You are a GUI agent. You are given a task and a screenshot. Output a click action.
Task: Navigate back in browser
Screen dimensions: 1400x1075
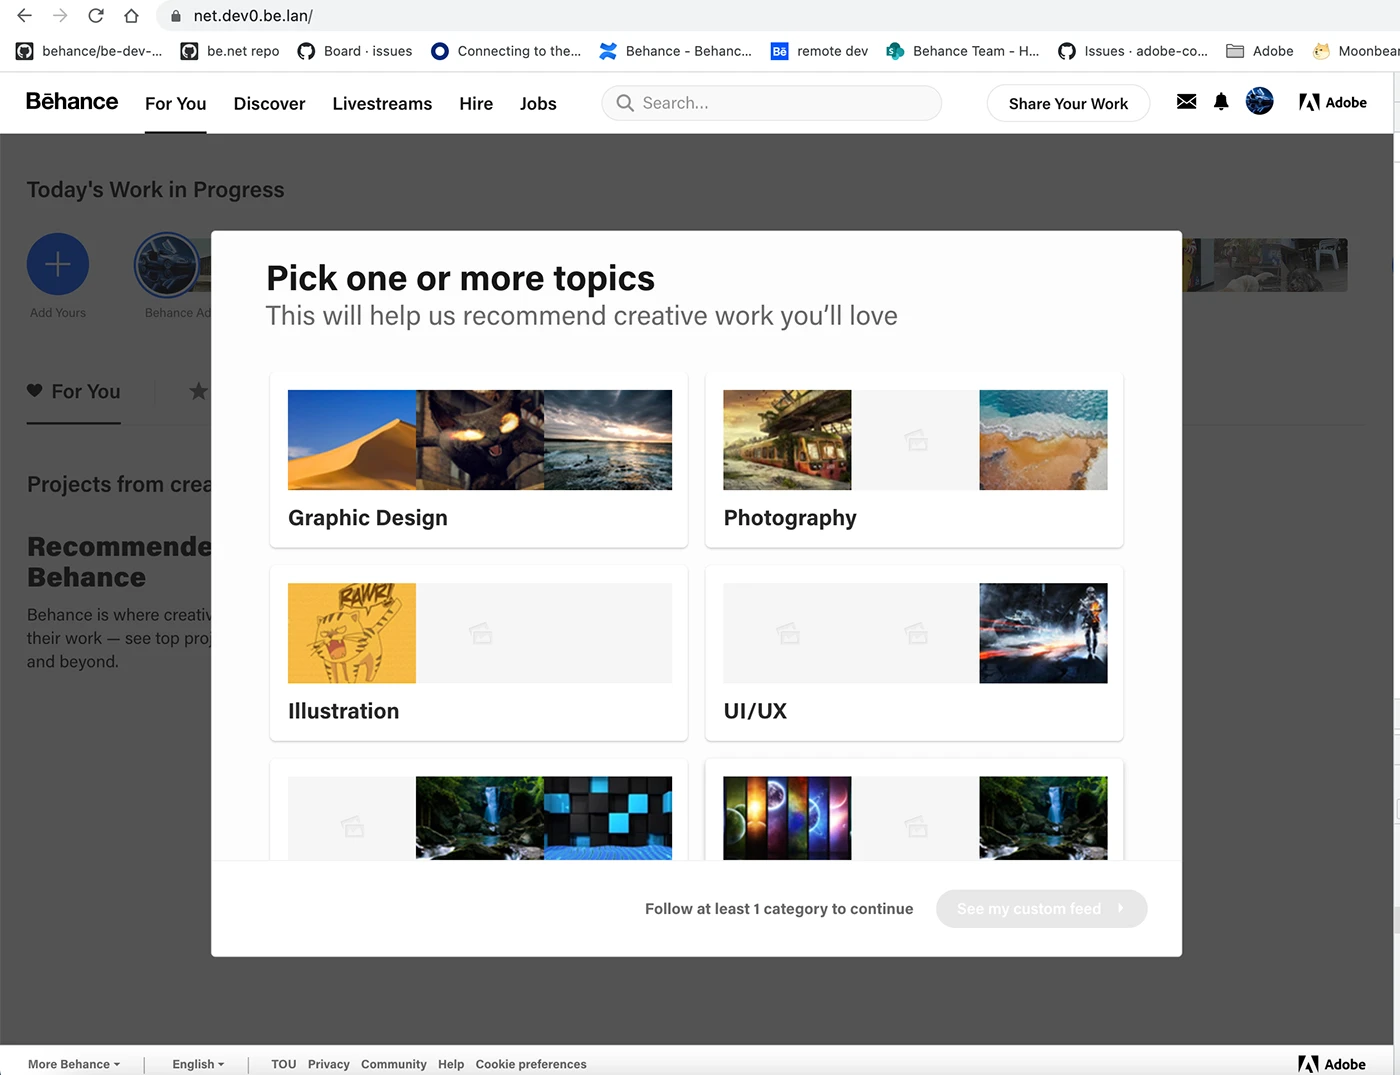pos(25,16)
